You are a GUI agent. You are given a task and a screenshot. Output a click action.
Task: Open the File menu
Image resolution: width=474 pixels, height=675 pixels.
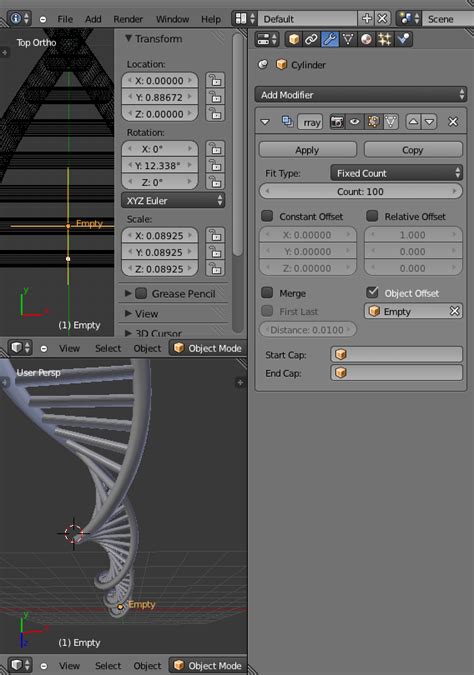pos(65,19)
